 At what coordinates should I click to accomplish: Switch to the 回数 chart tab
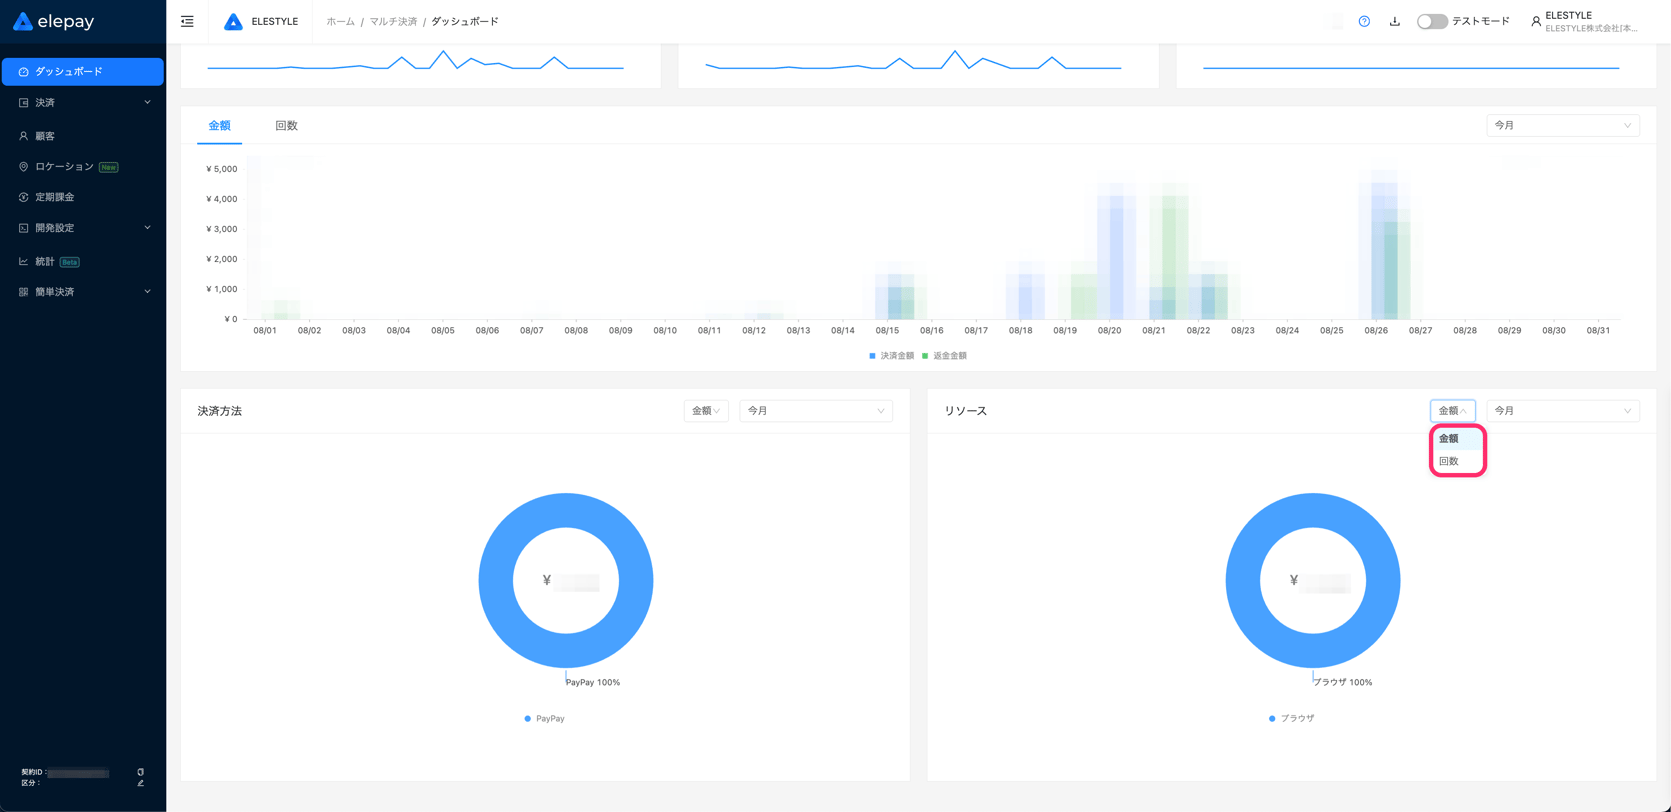(x=286, y=126)
